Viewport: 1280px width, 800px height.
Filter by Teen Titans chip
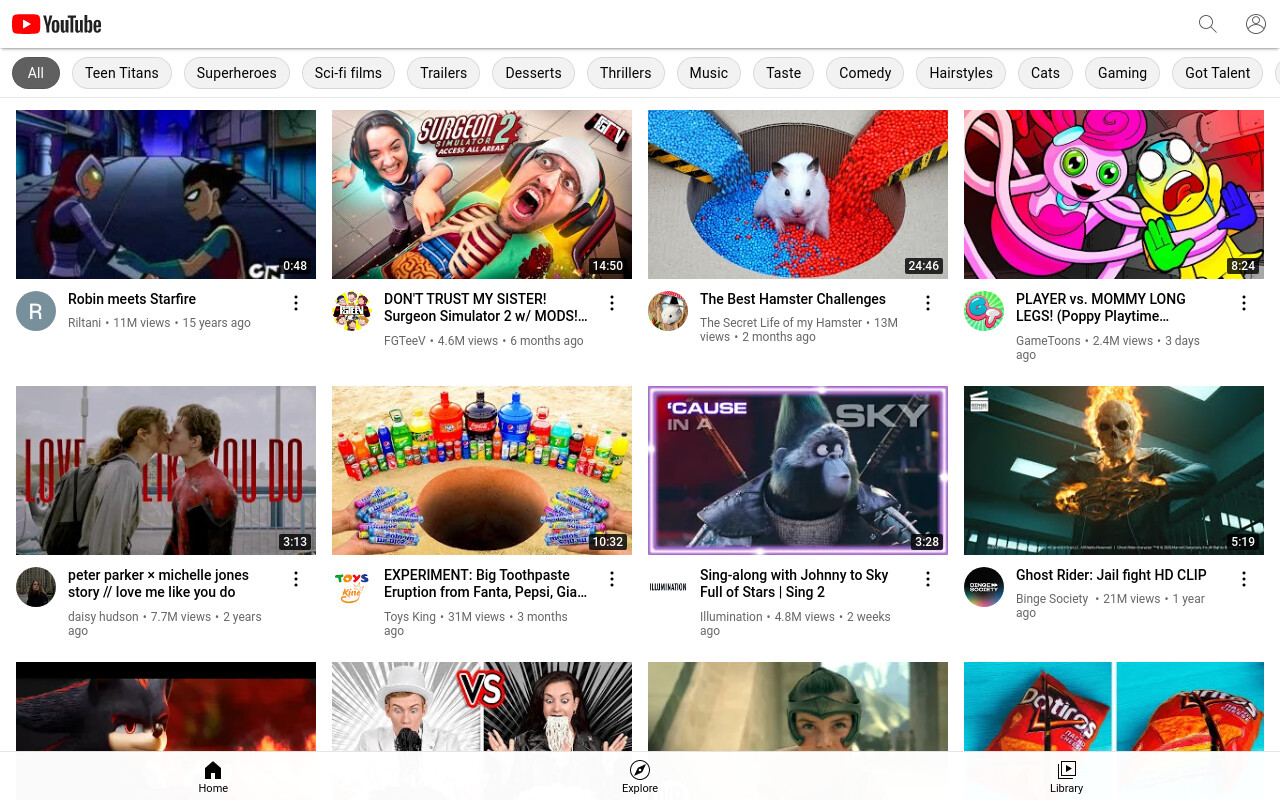click(x=122, y=73)
